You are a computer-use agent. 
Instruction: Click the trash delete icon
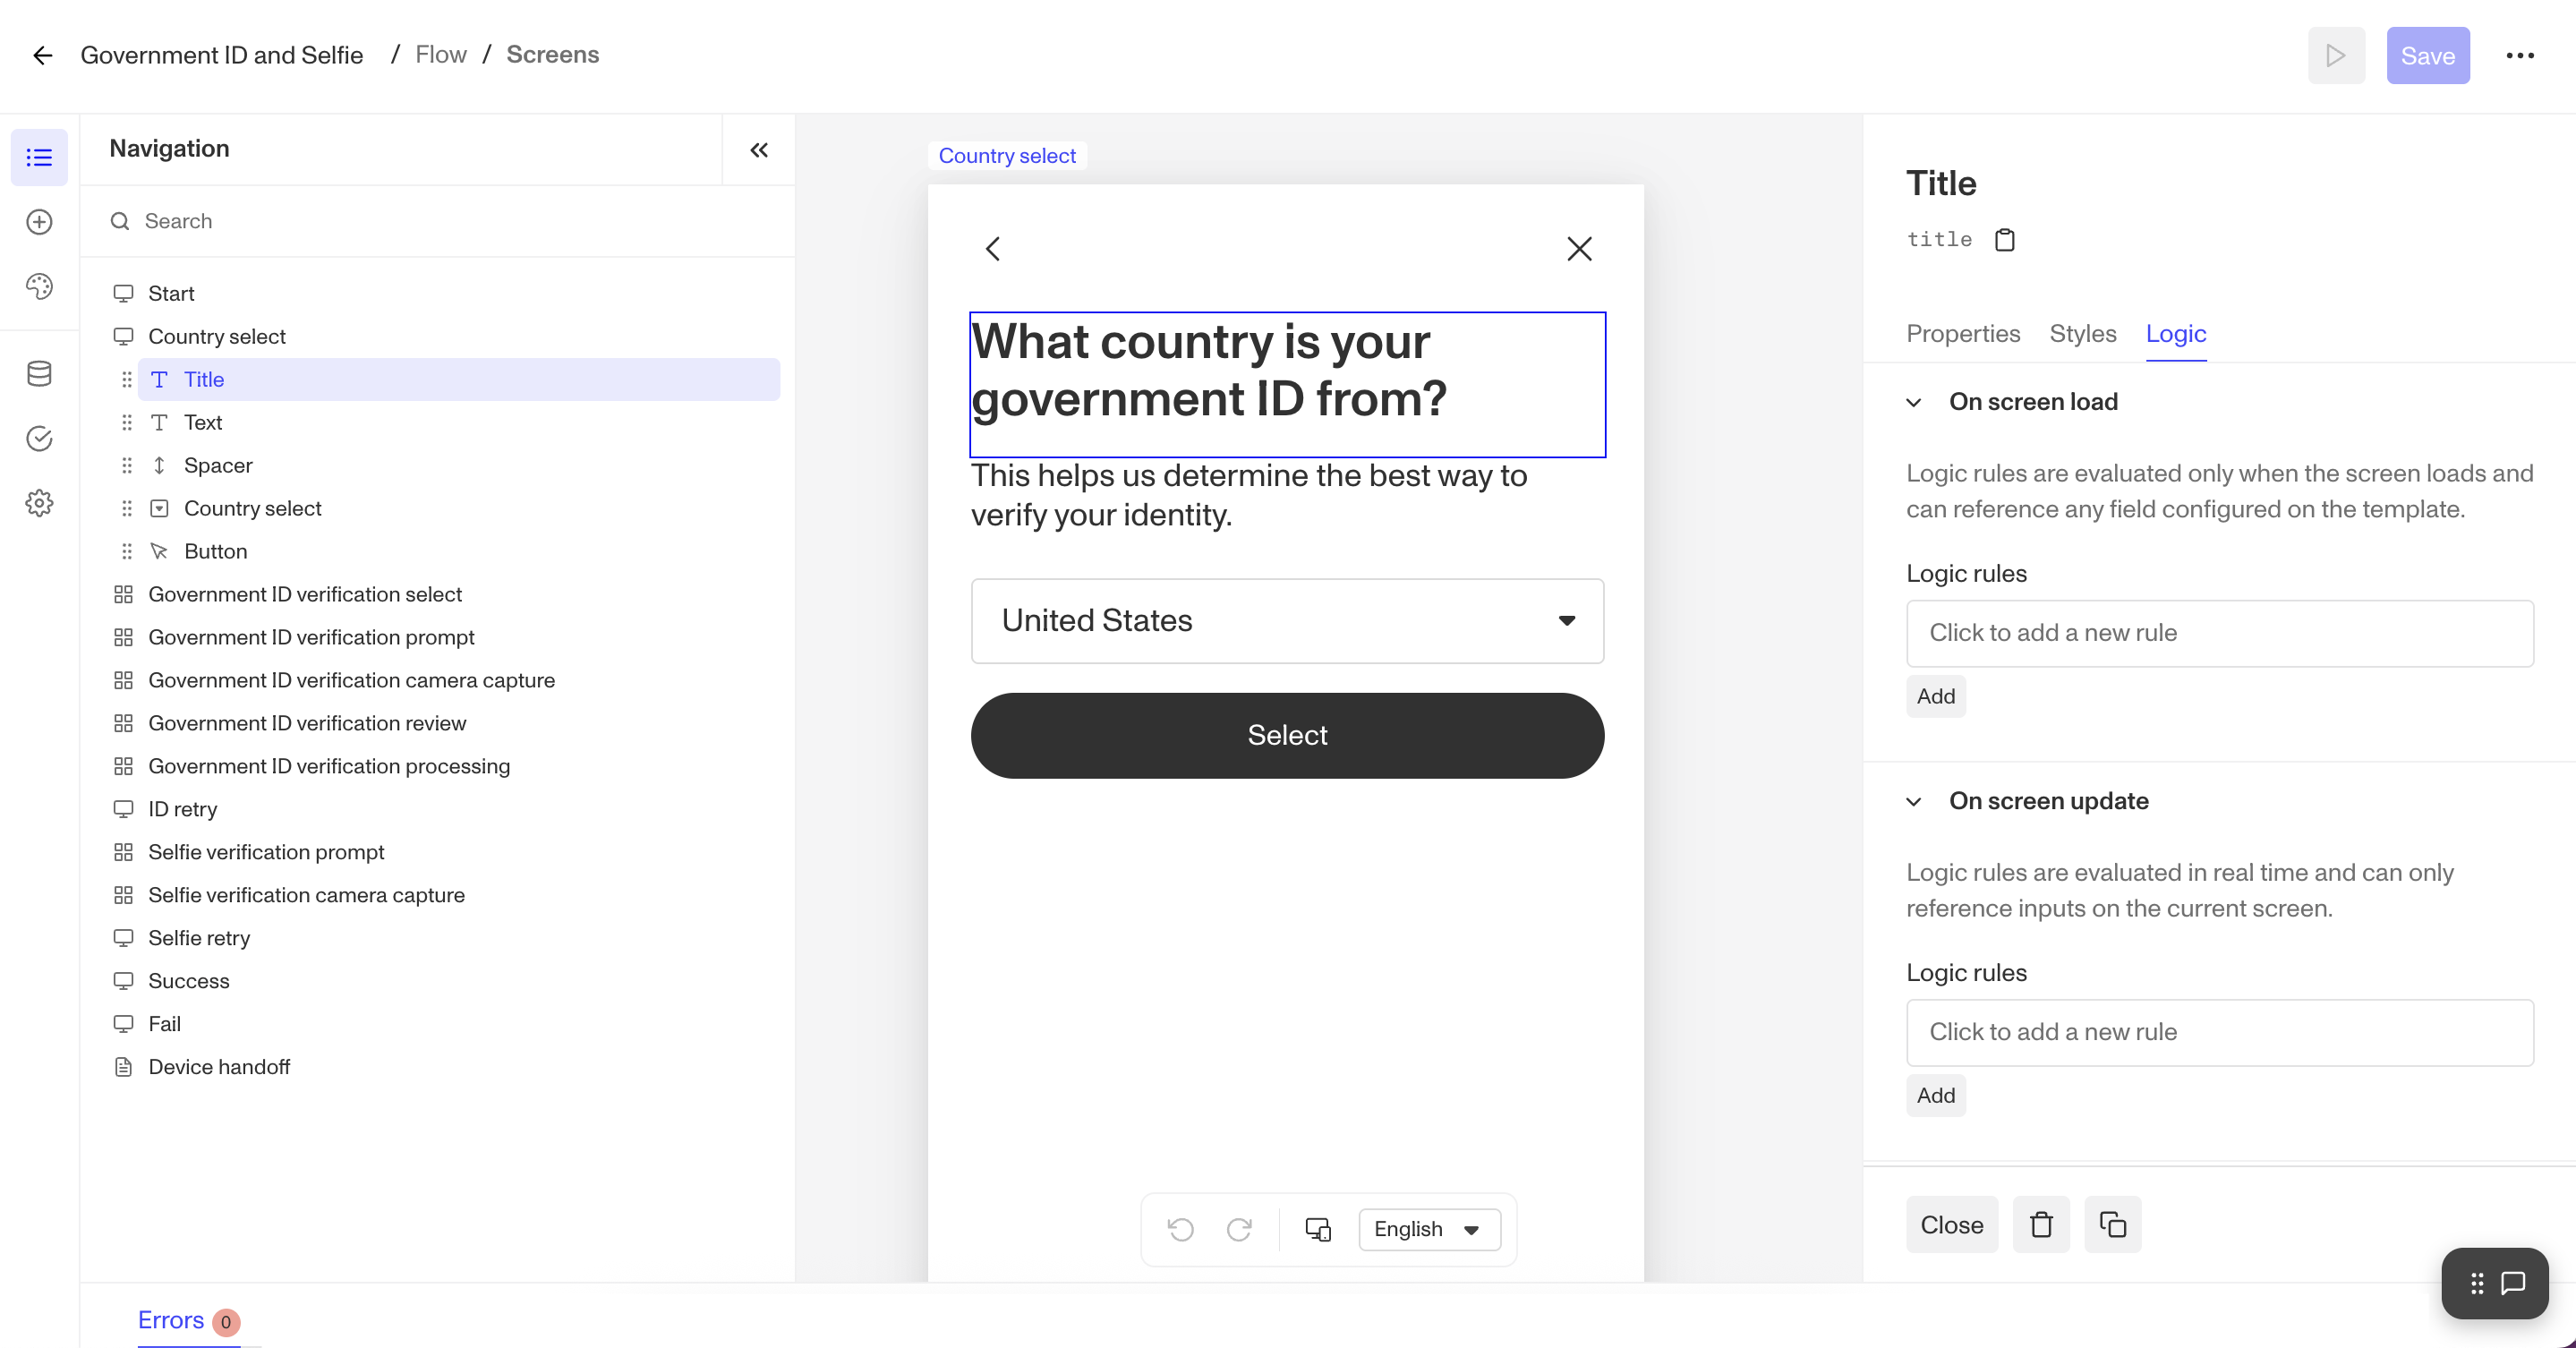tap(2041, 1225)
